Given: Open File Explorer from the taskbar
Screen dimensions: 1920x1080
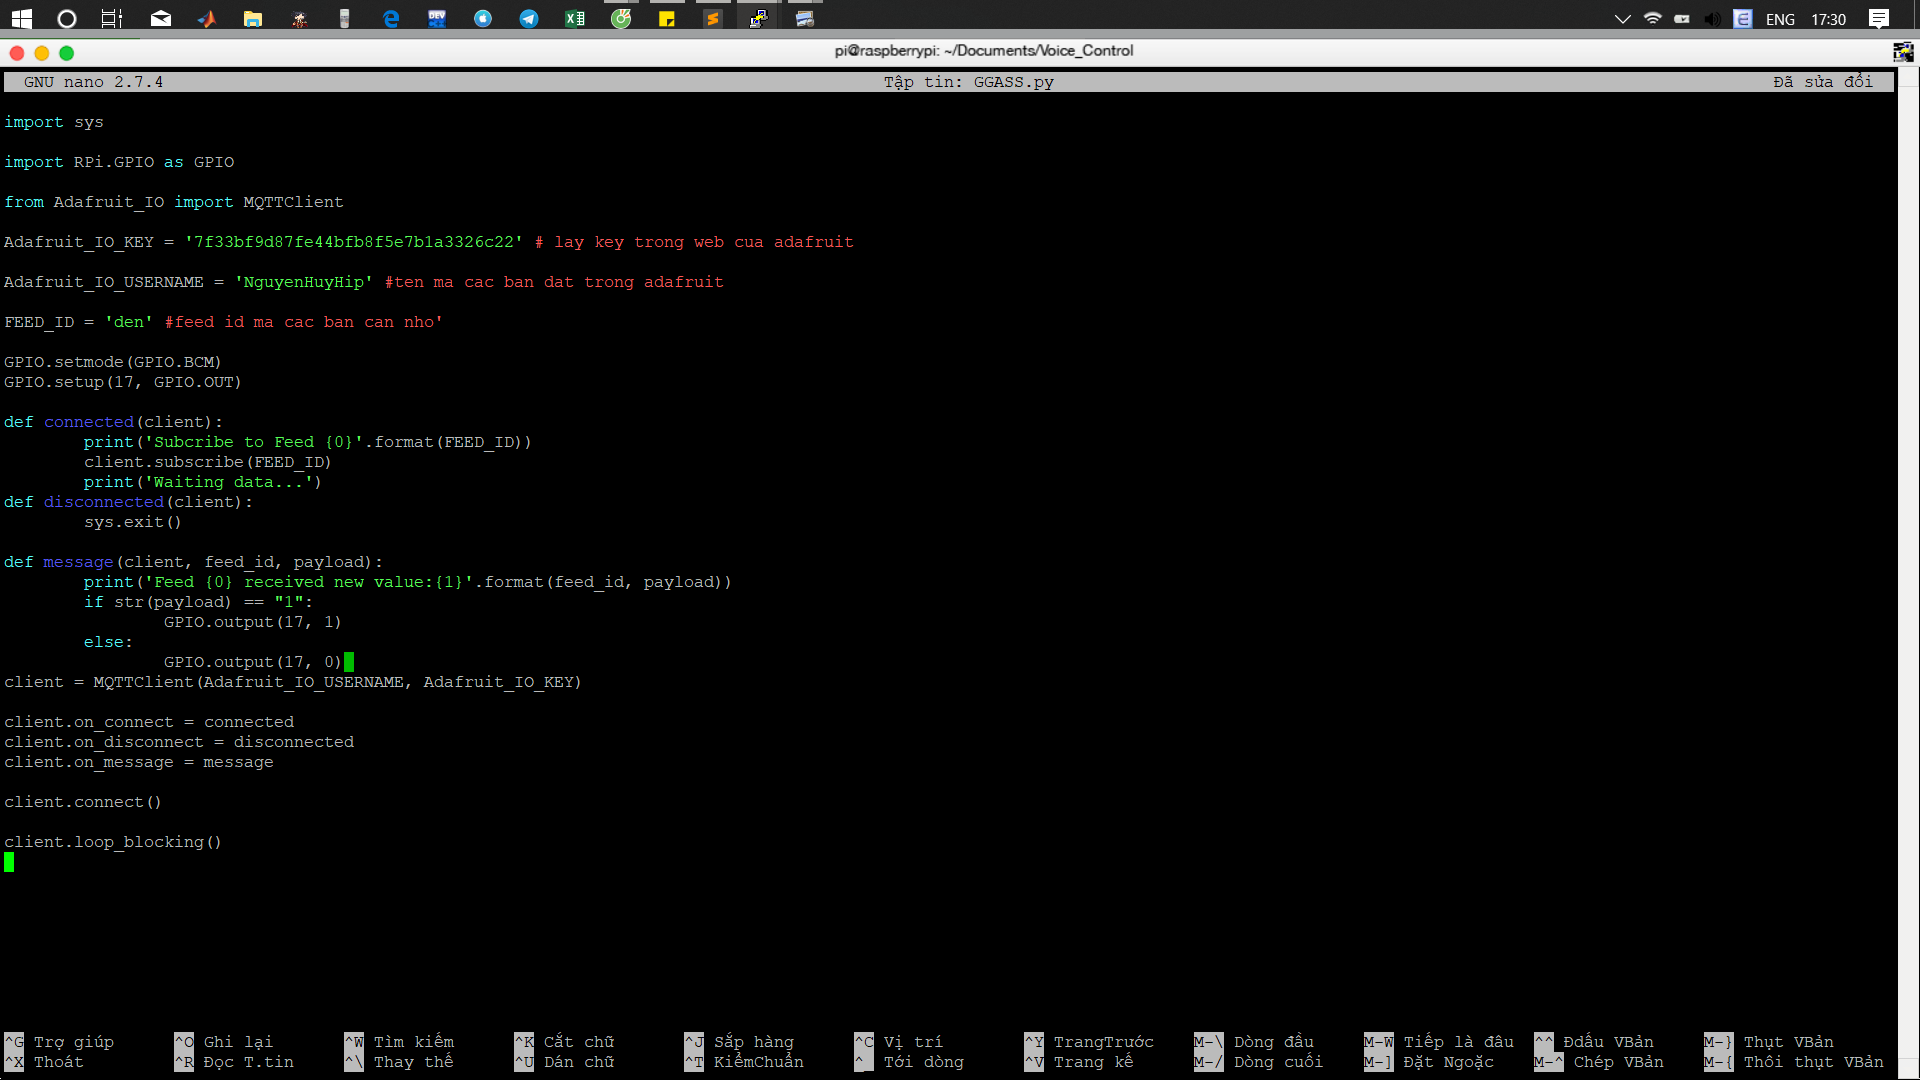Looking at the screenshot, I should pos(253,18).
